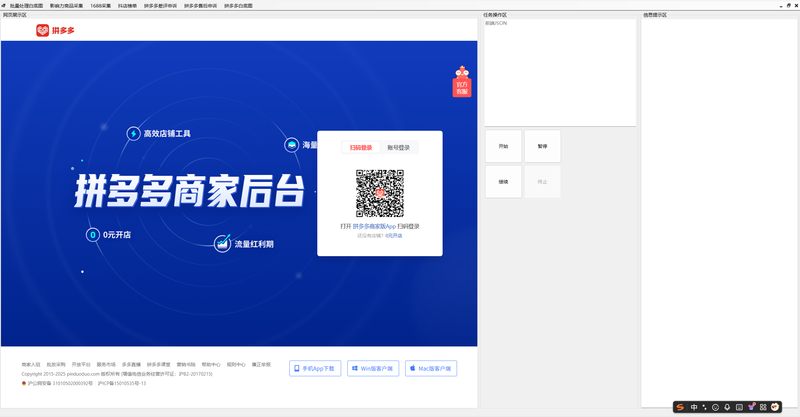Switch to the 账号登录 tab
Viewport: 800px width, 417px height.
[398, 148]
